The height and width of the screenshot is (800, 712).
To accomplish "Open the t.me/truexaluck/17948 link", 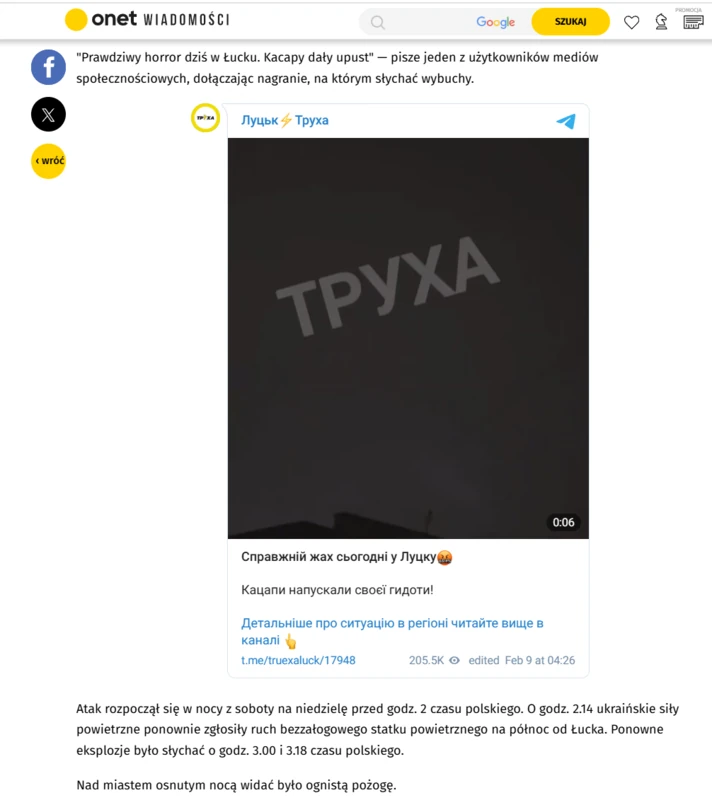I will point(298,660).
